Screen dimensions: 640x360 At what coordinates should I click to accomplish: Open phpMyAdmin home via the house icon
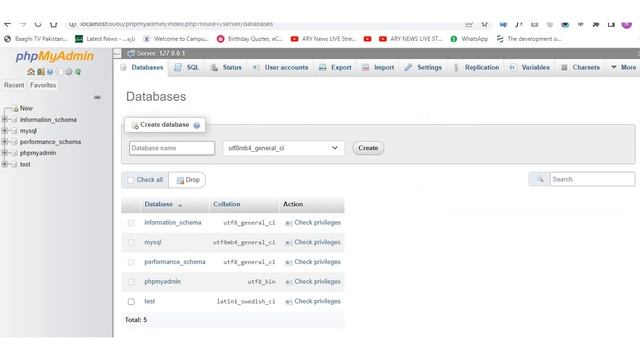click(31, 72)
